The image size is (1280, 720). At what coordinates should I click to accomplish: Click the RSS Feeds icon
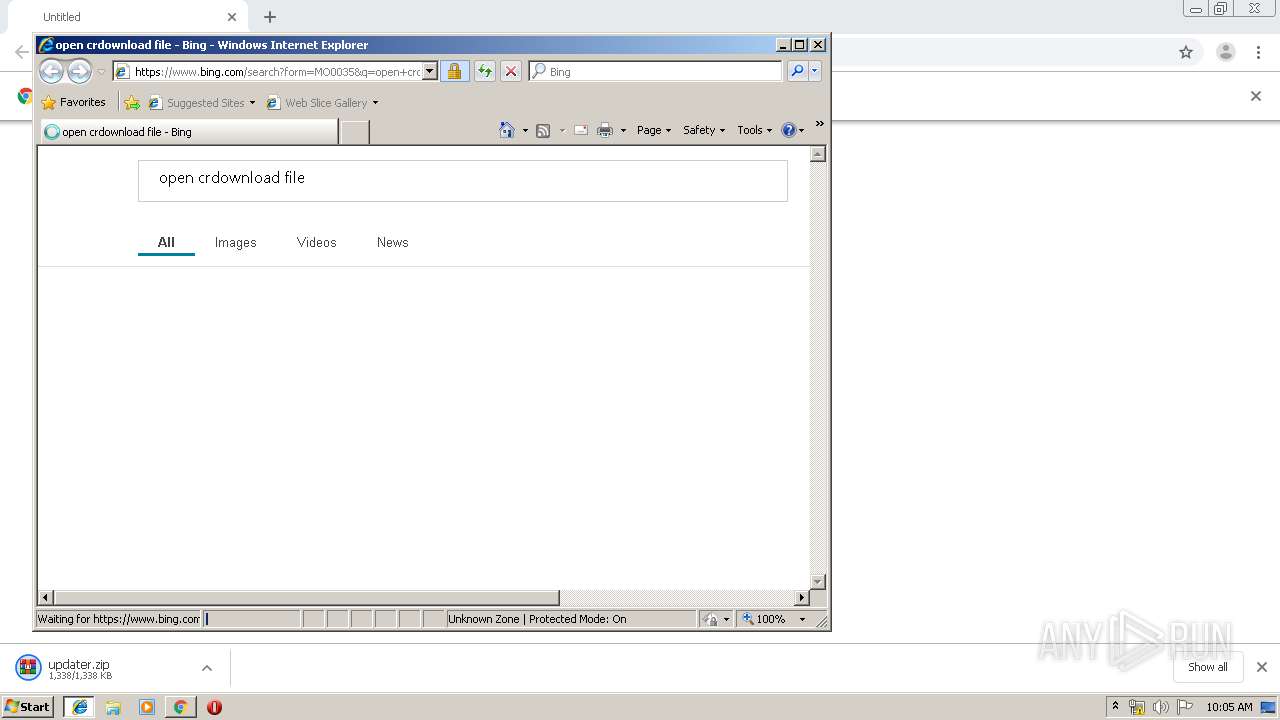[x=543, y=130]
